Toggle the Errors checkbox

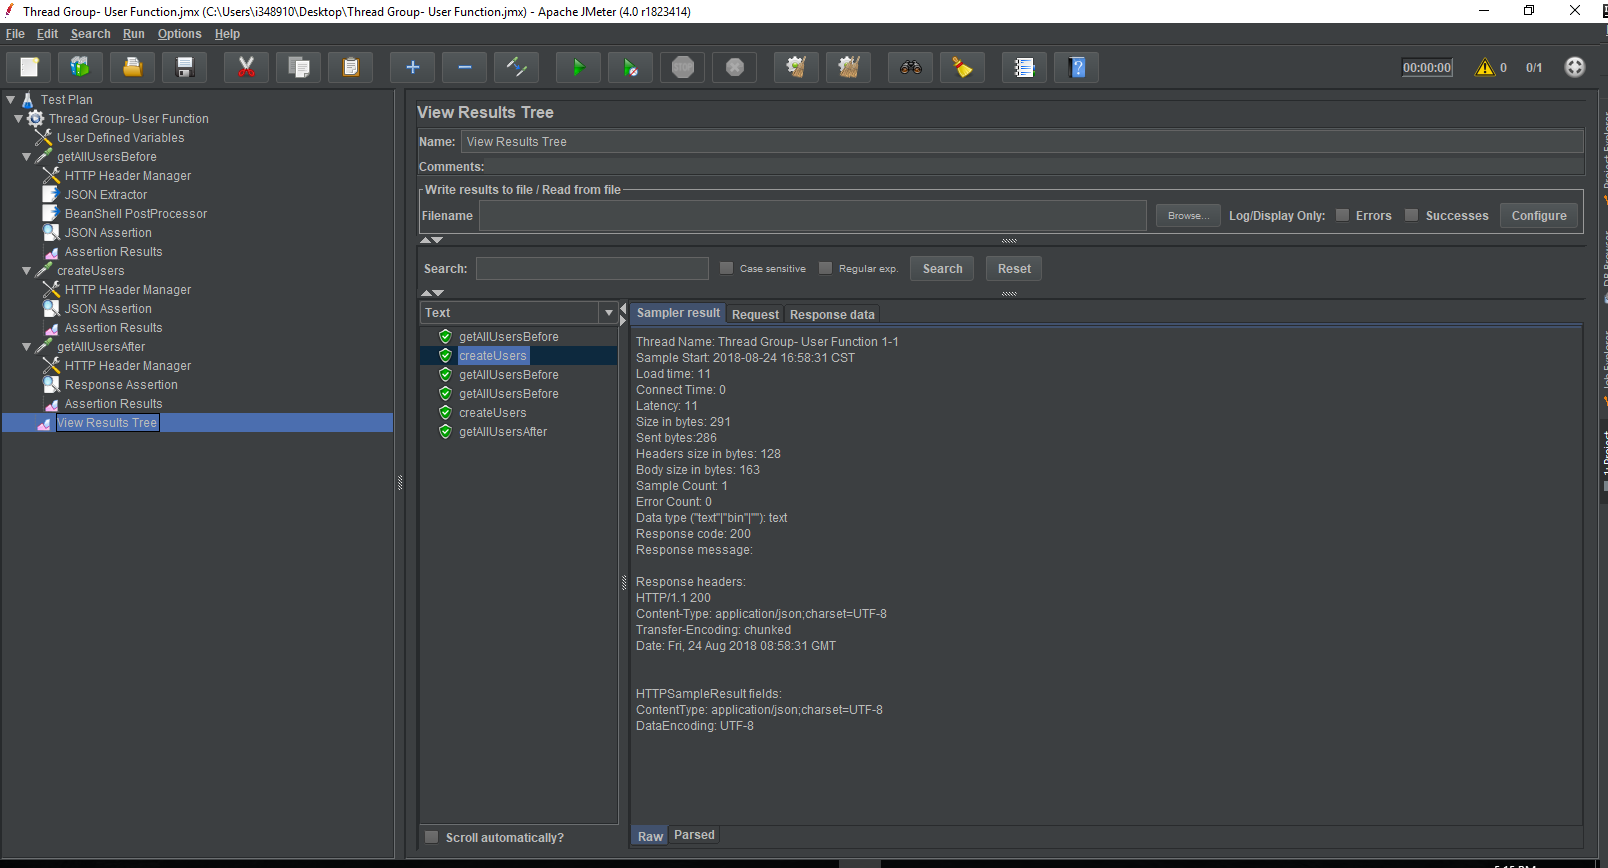pos(1343,215)
